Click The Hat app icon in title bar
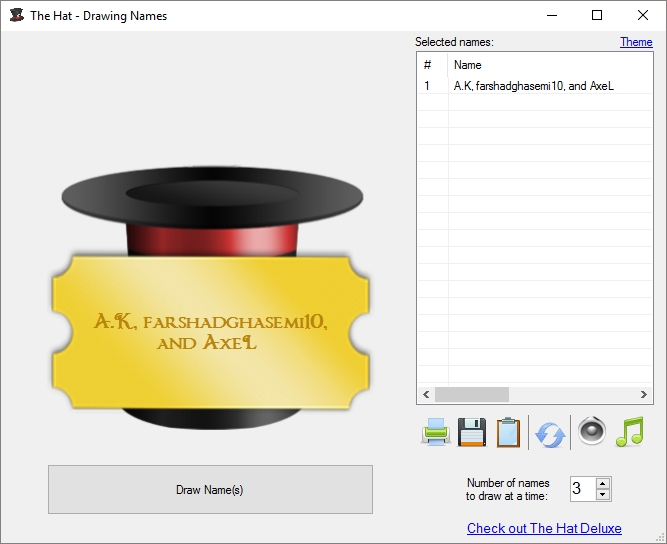667x544 pixels. [x=16, y=15]
